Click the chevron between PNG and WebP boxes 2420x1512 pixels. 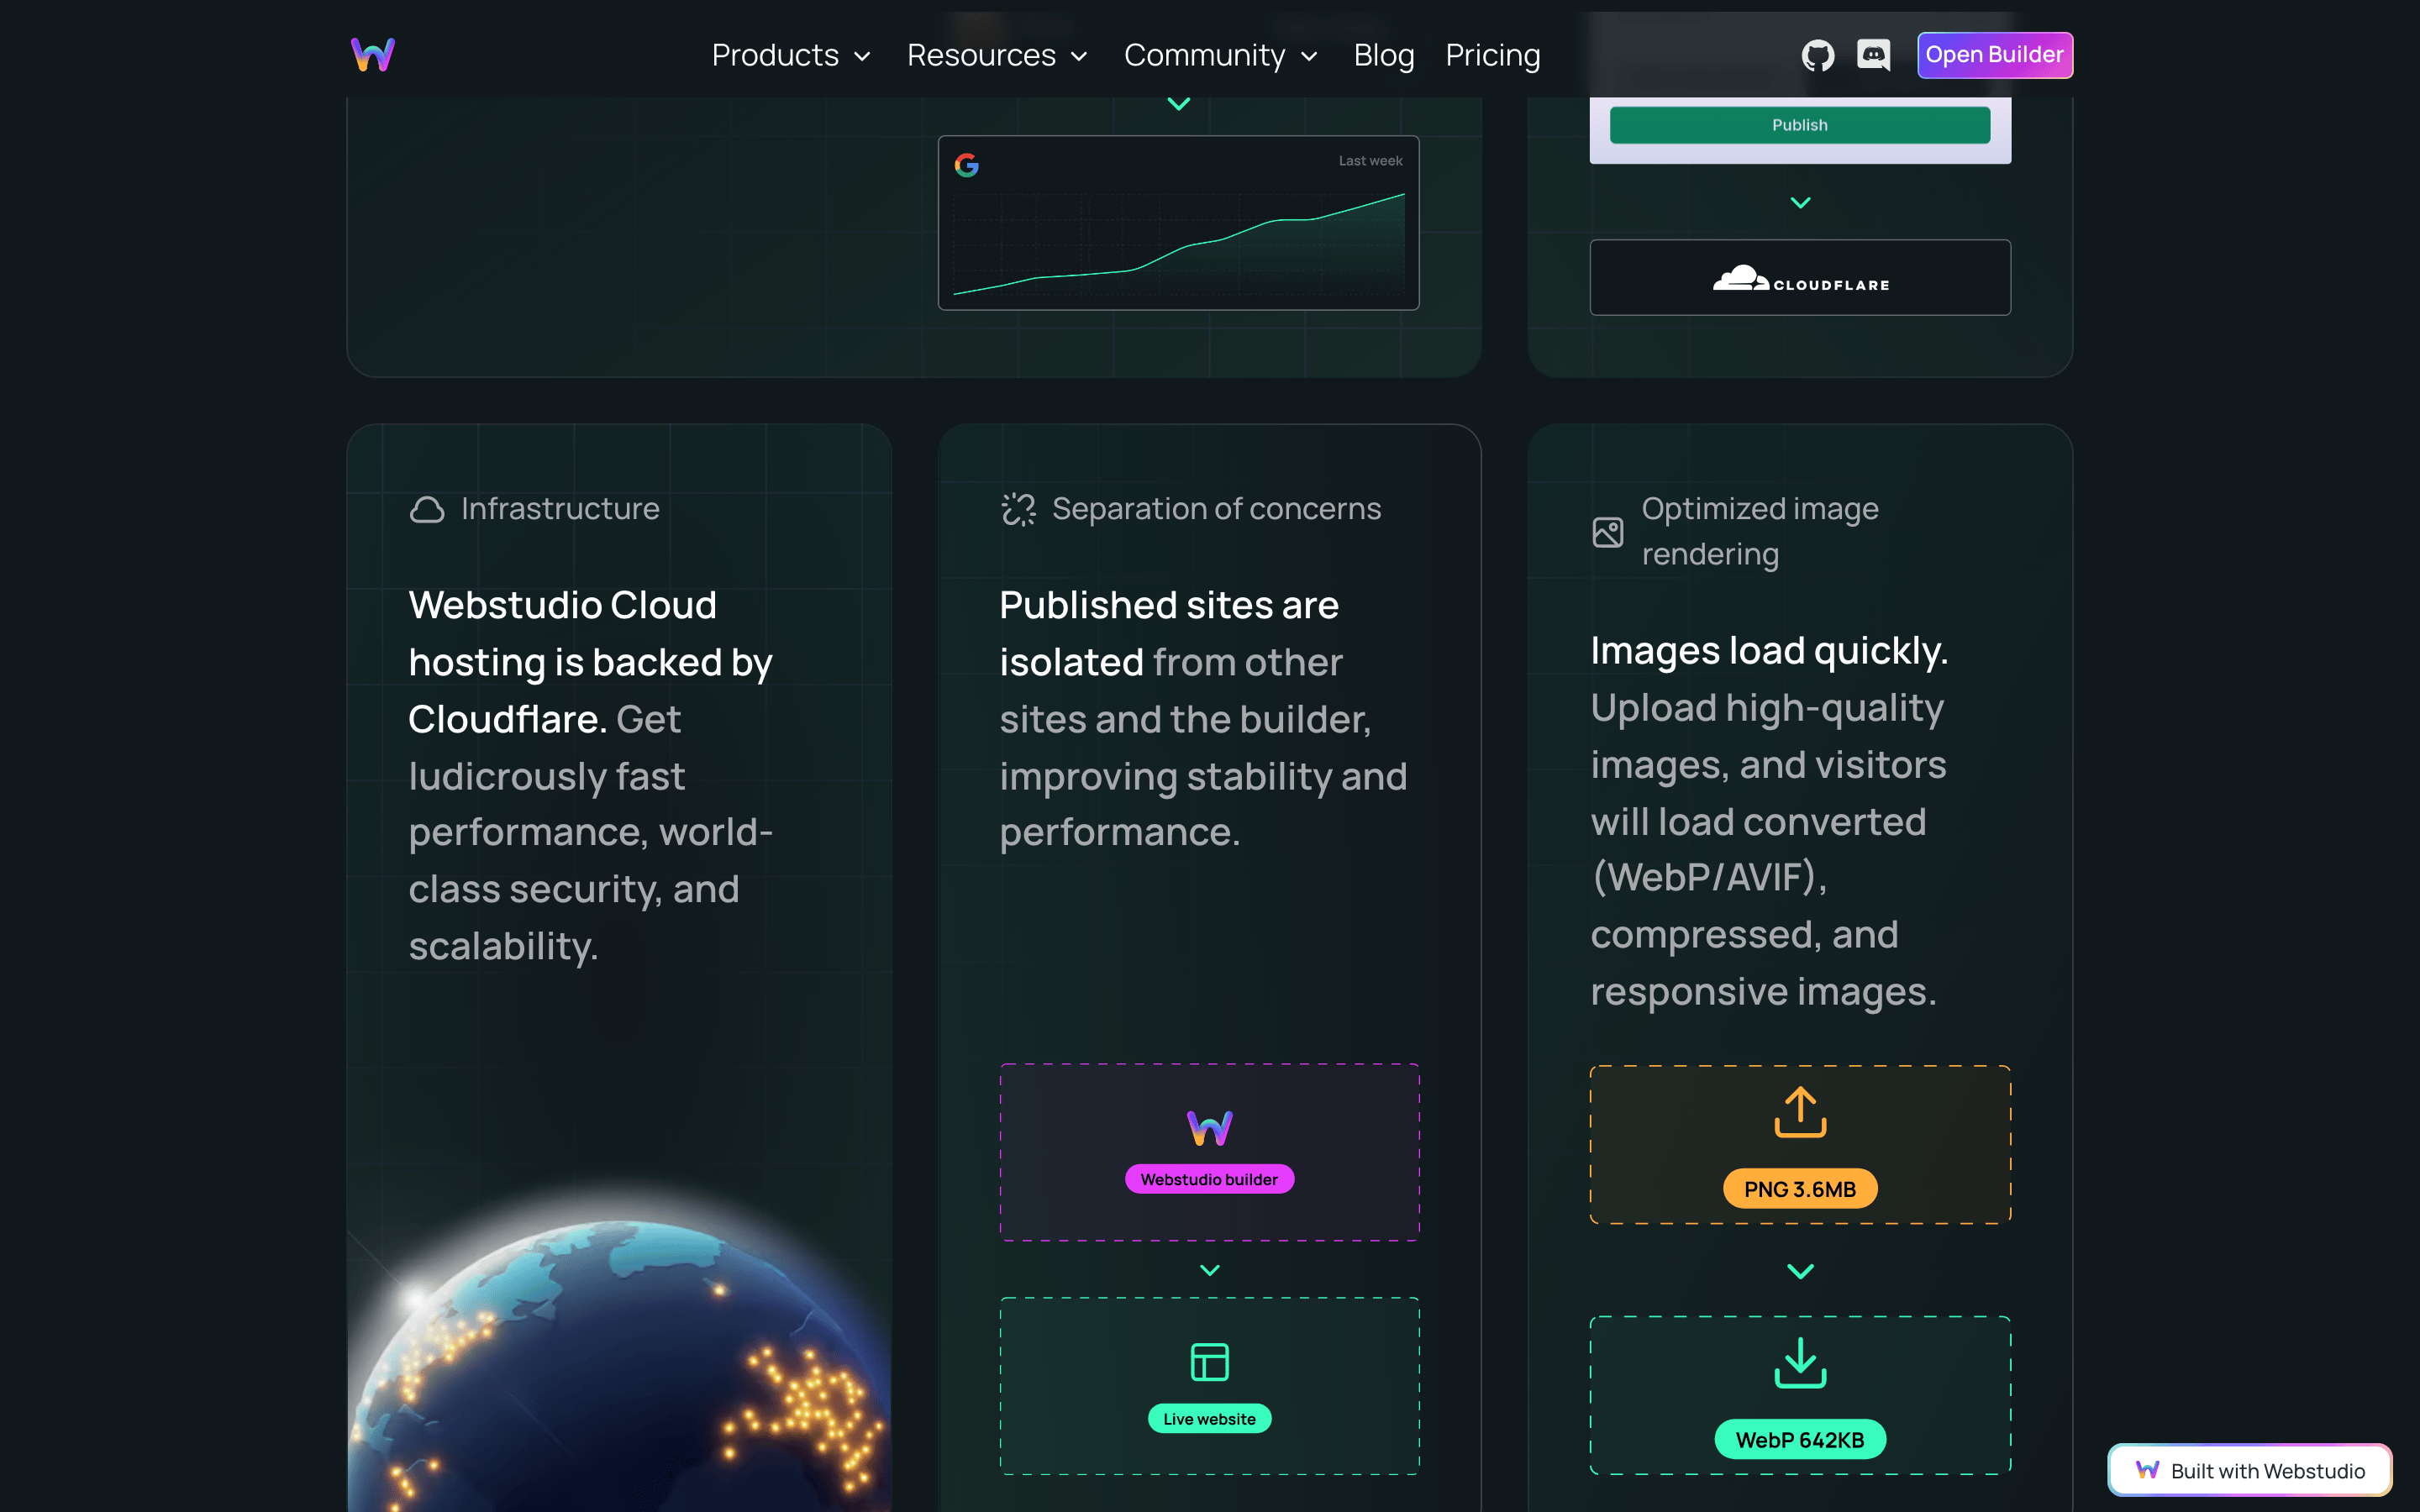[x=1800, y=1272]
